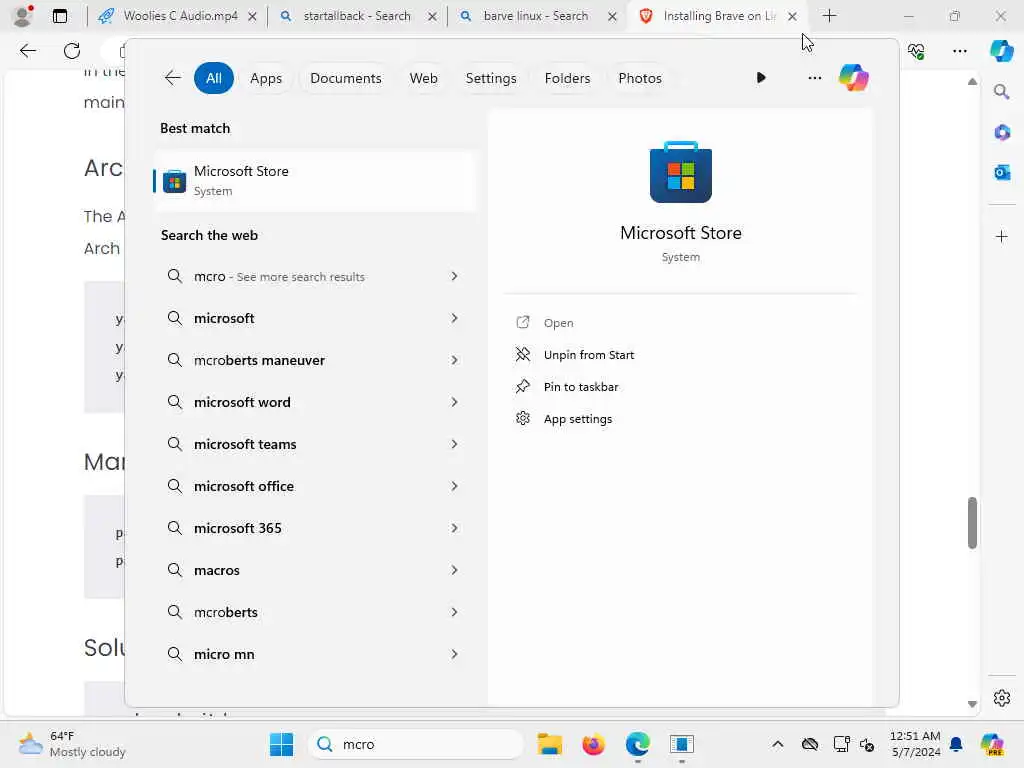The image size is (1024, 768).
Task: Click the Edge profile avatar
Action: 22,16
